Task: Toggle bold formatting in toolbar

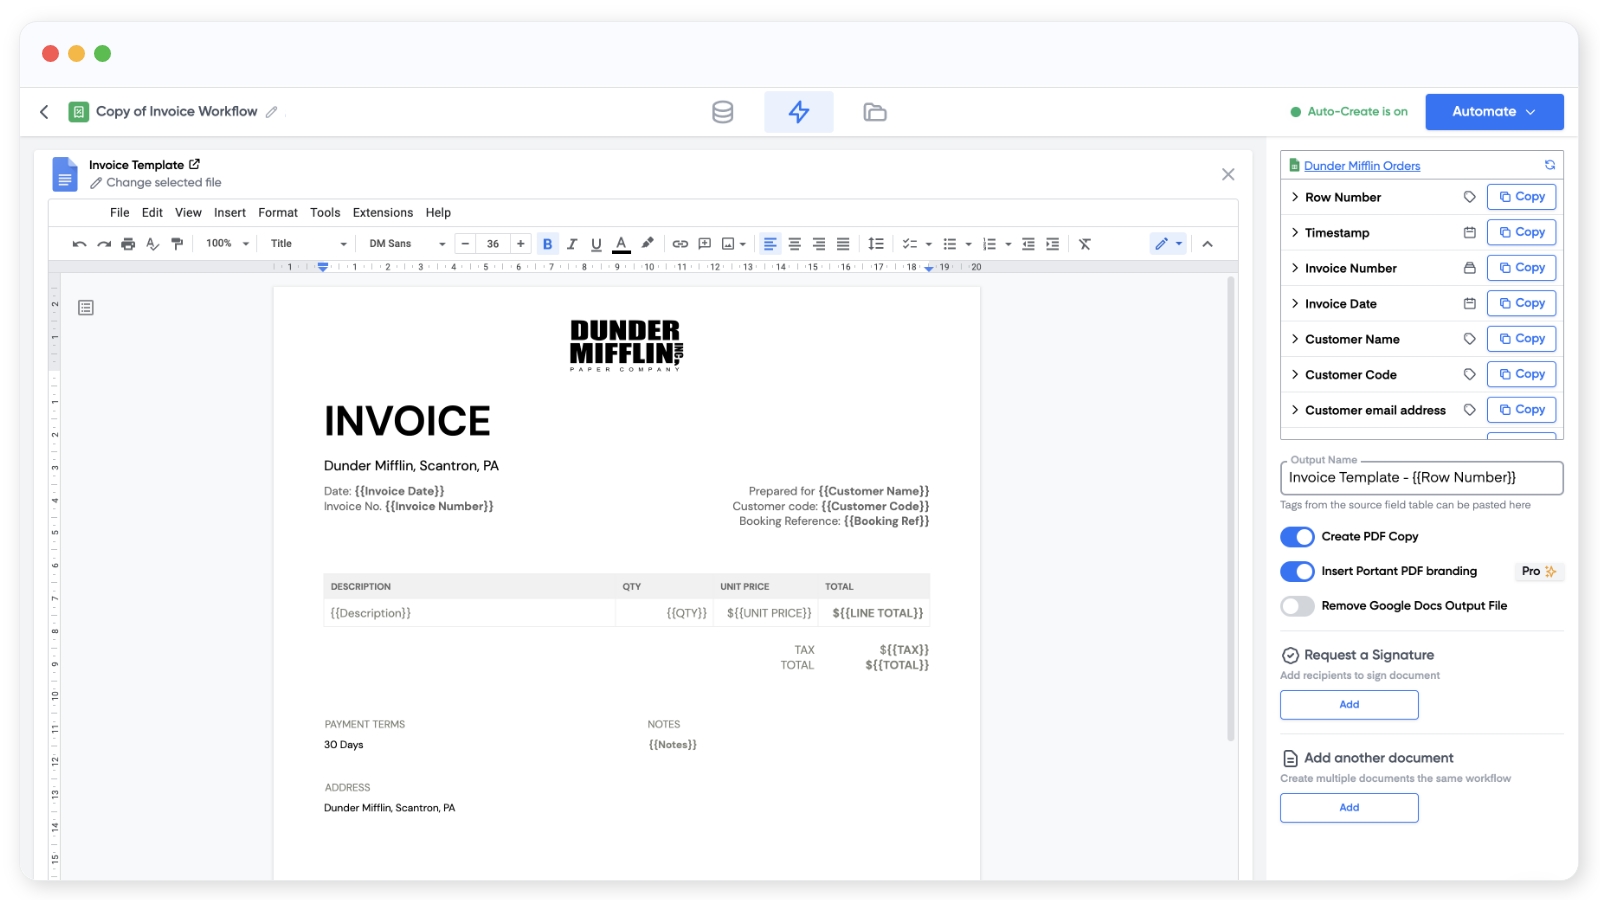Action: tap(547, 244)
